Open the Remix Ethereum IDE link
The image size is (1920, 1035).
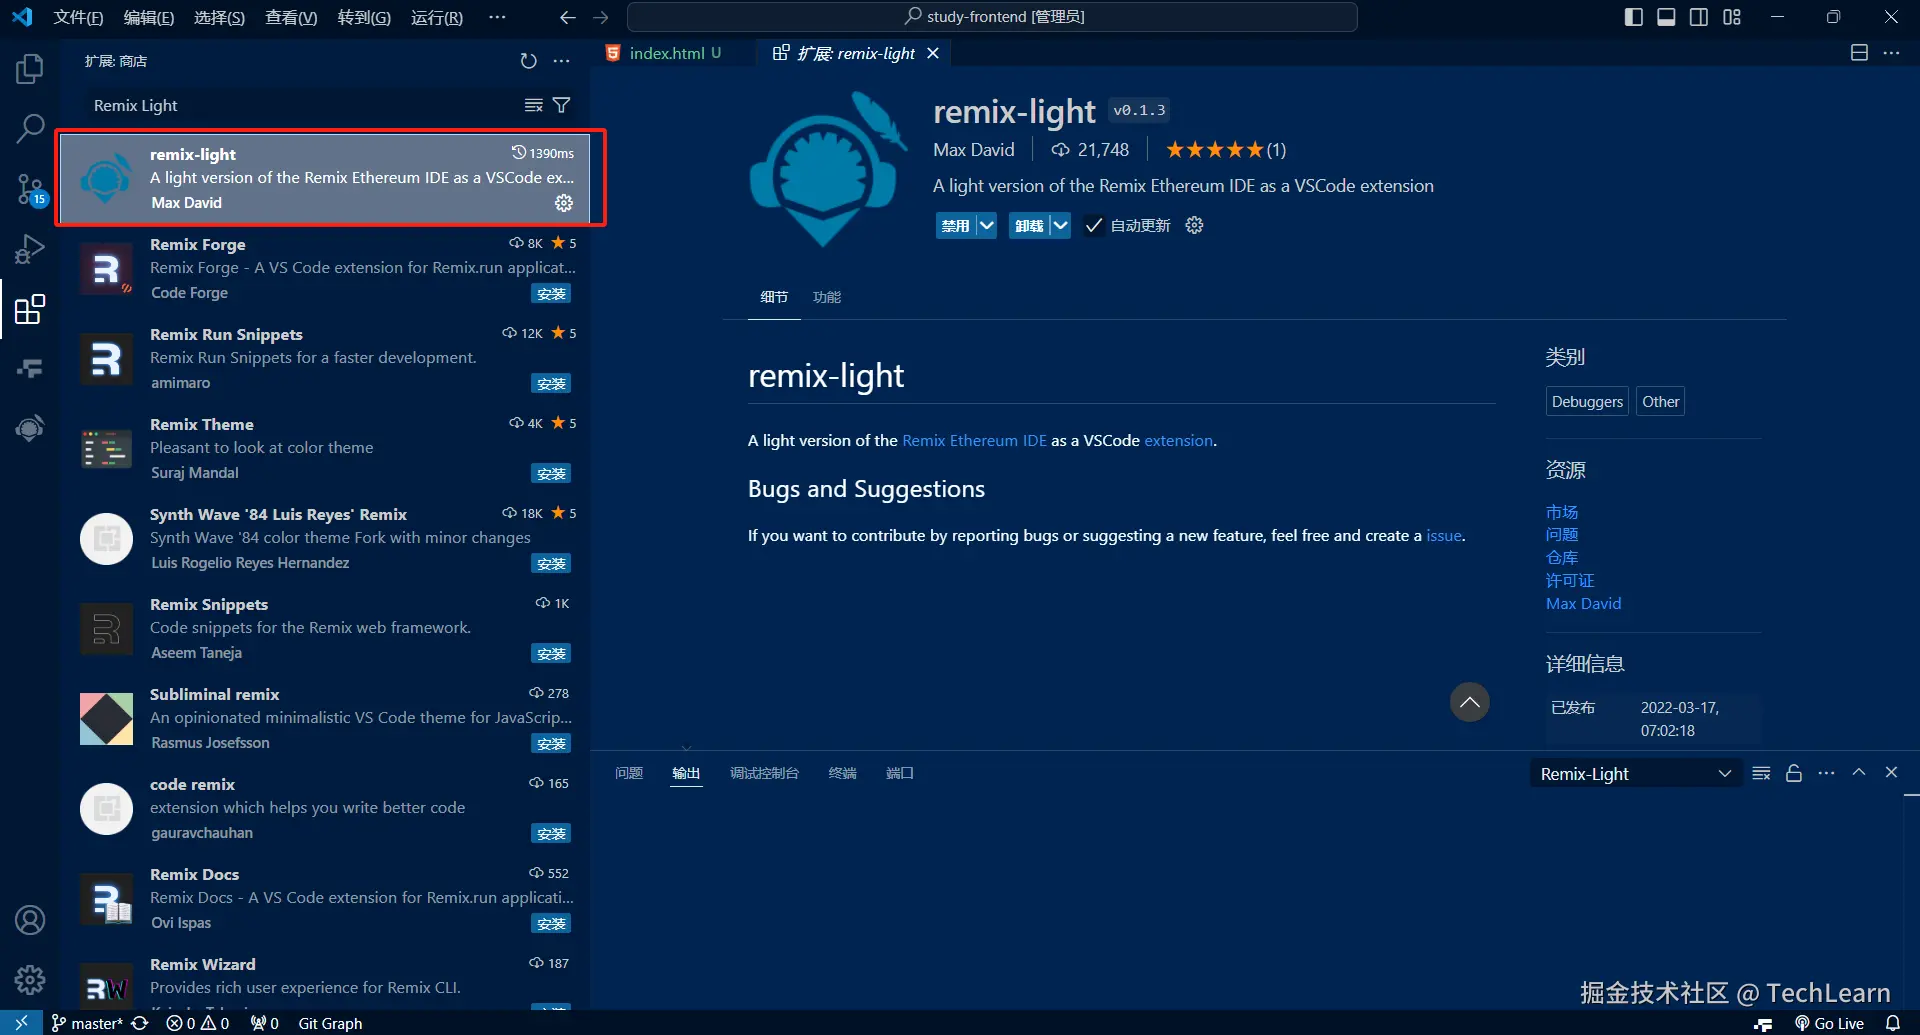pos(974,441)
